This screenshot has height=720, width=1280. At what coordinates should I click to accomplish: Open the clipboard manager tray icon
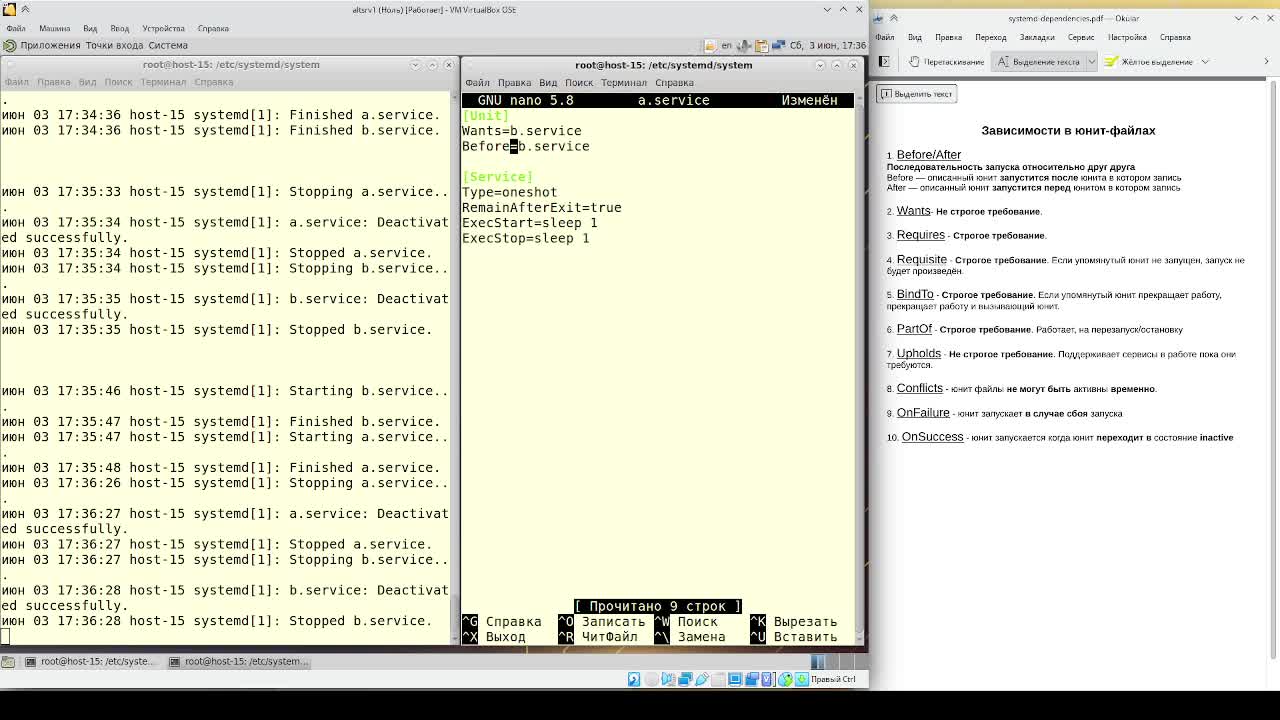[x=761, y=45]
